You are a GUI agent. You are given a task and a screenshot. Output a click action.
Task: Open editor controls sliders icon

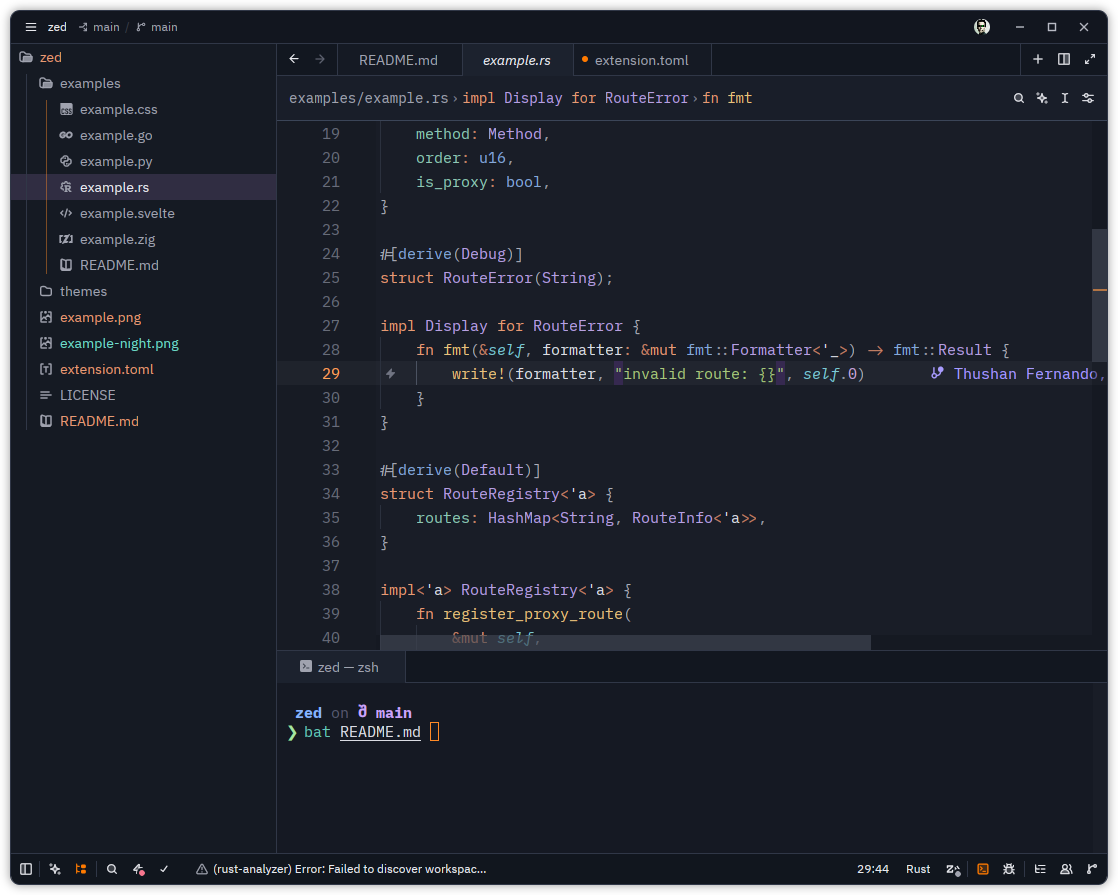(1088, 98)
